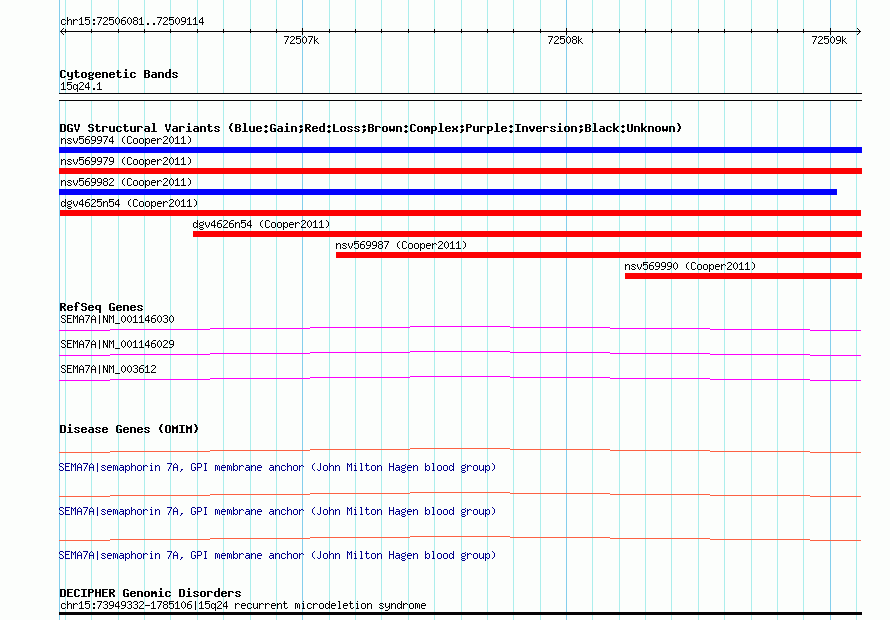Open the 15q24 recurrent microdeletion syndrome entry
The image size is (890, 620).
coord(242,605)
